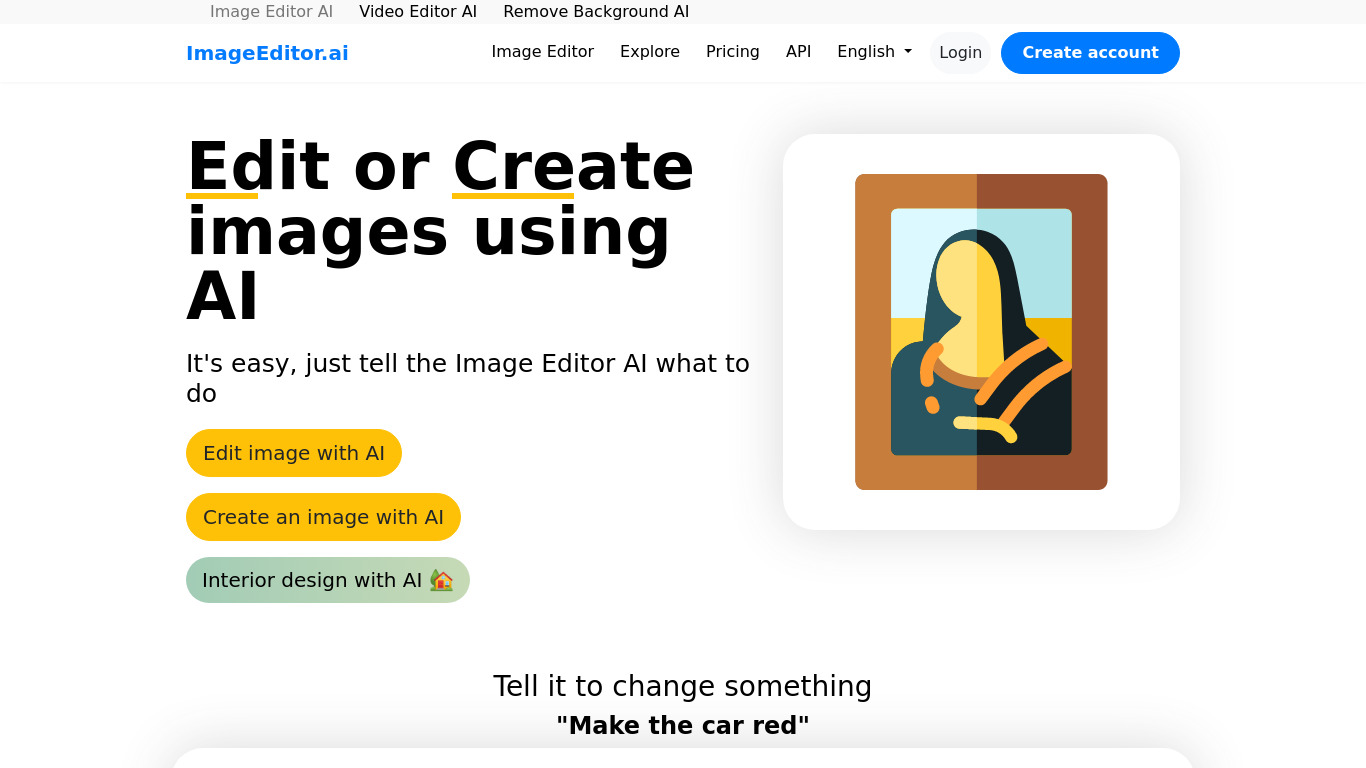1366x768 pixels.
Task: Click the heading "Edit or Create images using AI"
Action: pos(440,231)
